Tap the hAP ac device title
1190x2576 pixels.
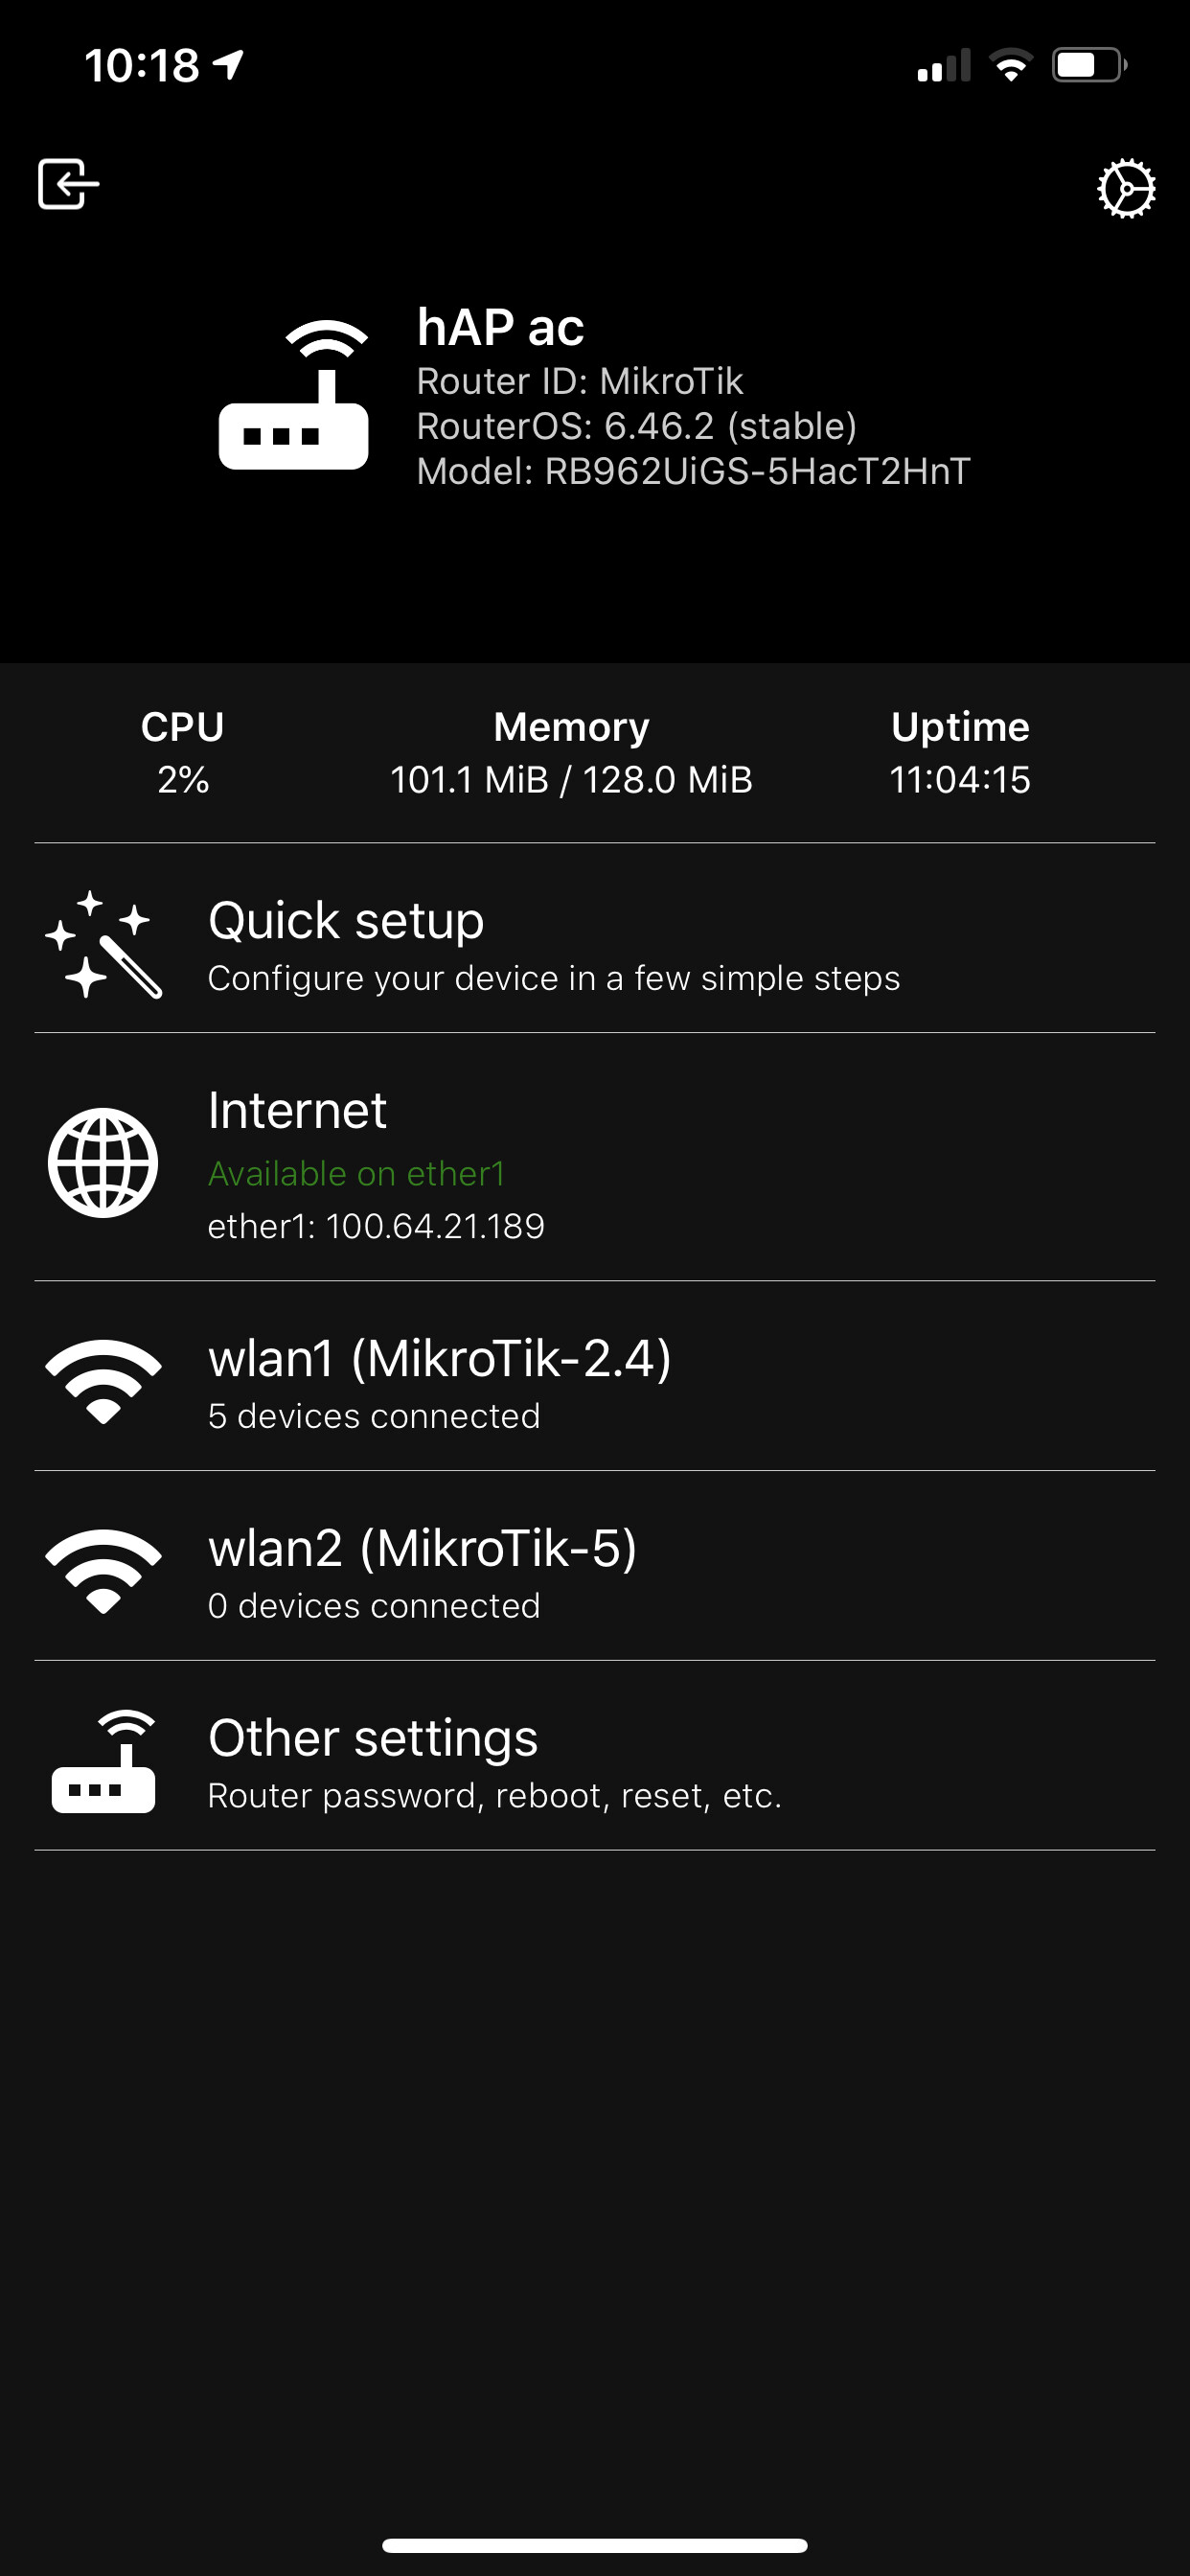[x=500, y=328]
